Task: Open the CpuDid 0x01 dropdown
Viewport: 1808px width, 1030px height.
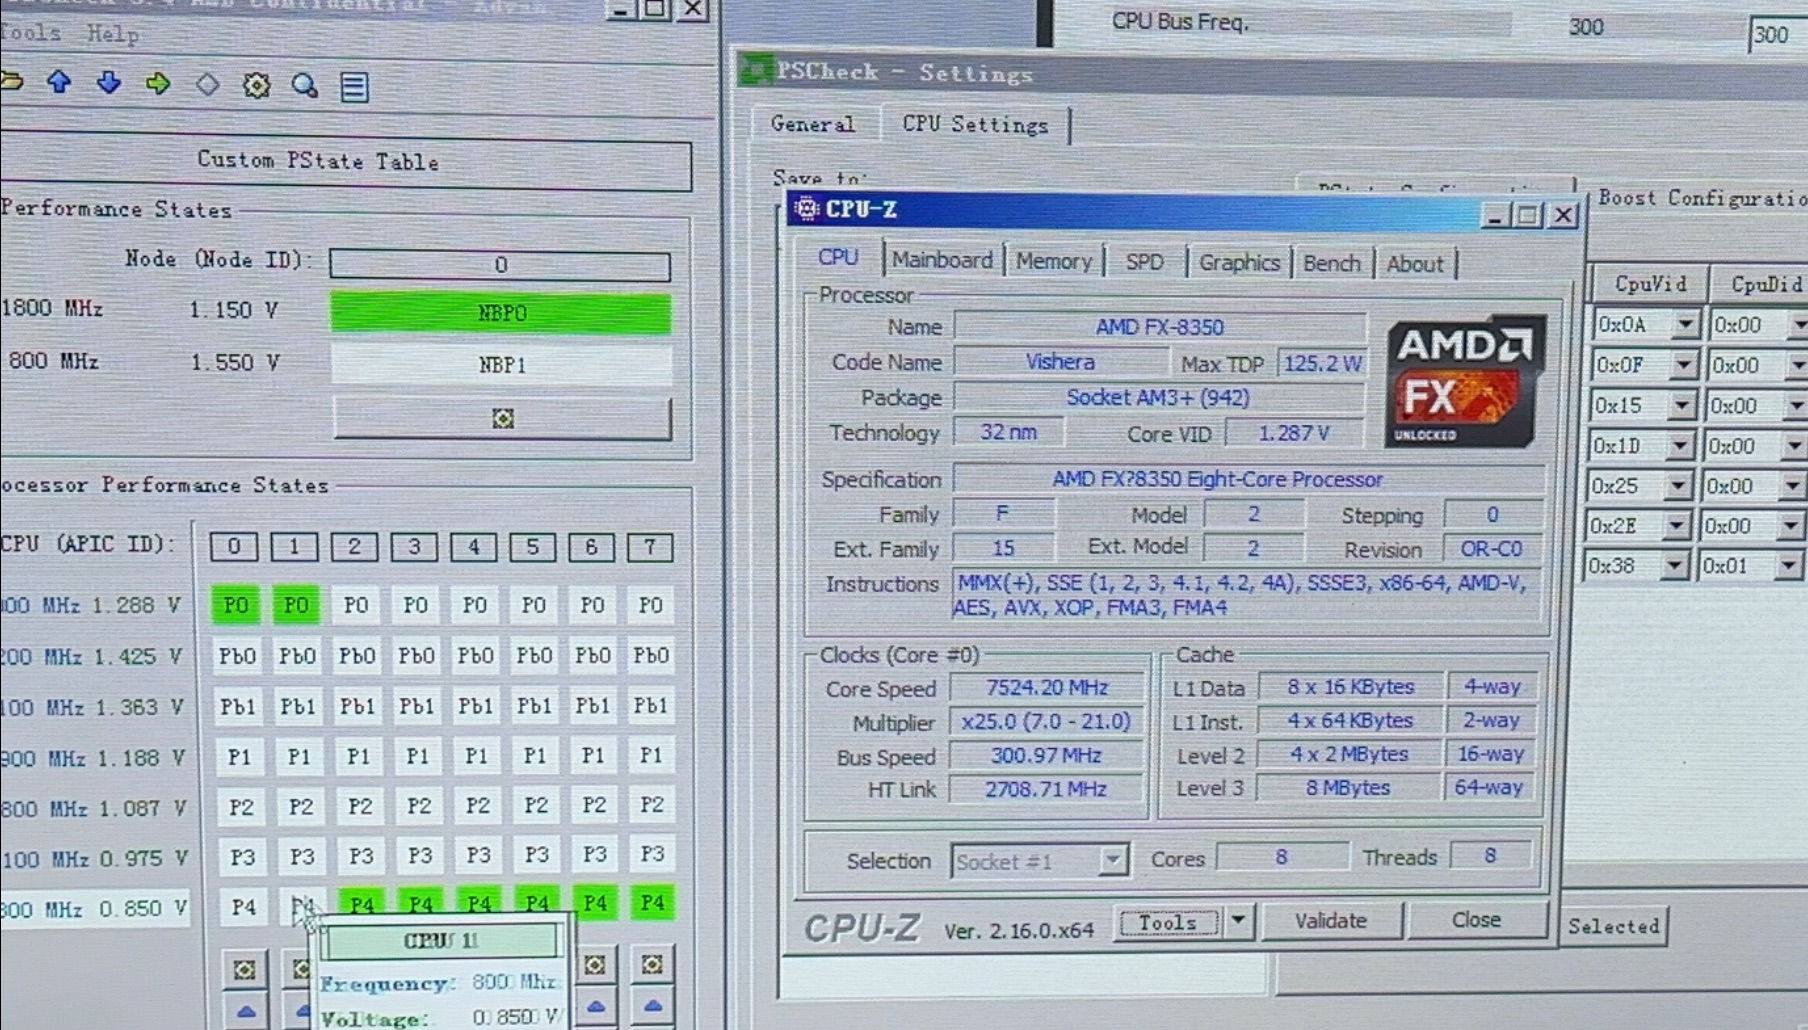Action: click(1788, 566)
